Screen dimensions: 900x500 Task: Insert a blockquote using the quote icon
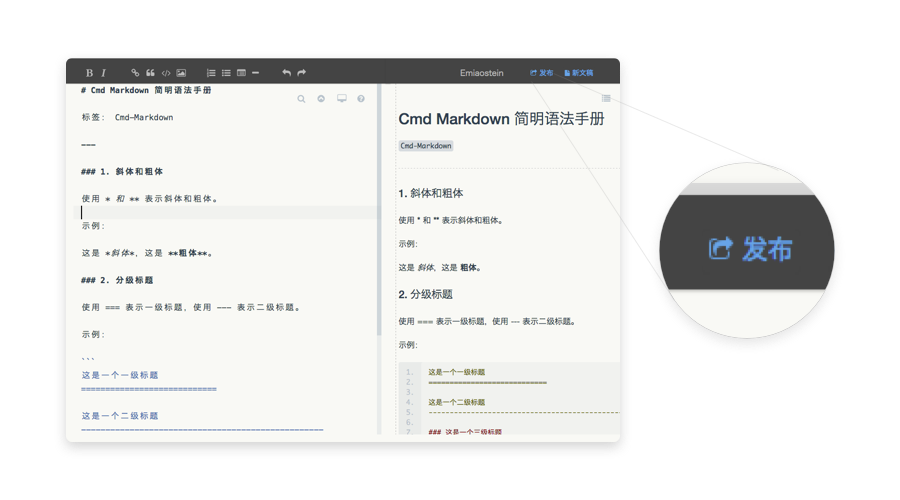(150, 73)
